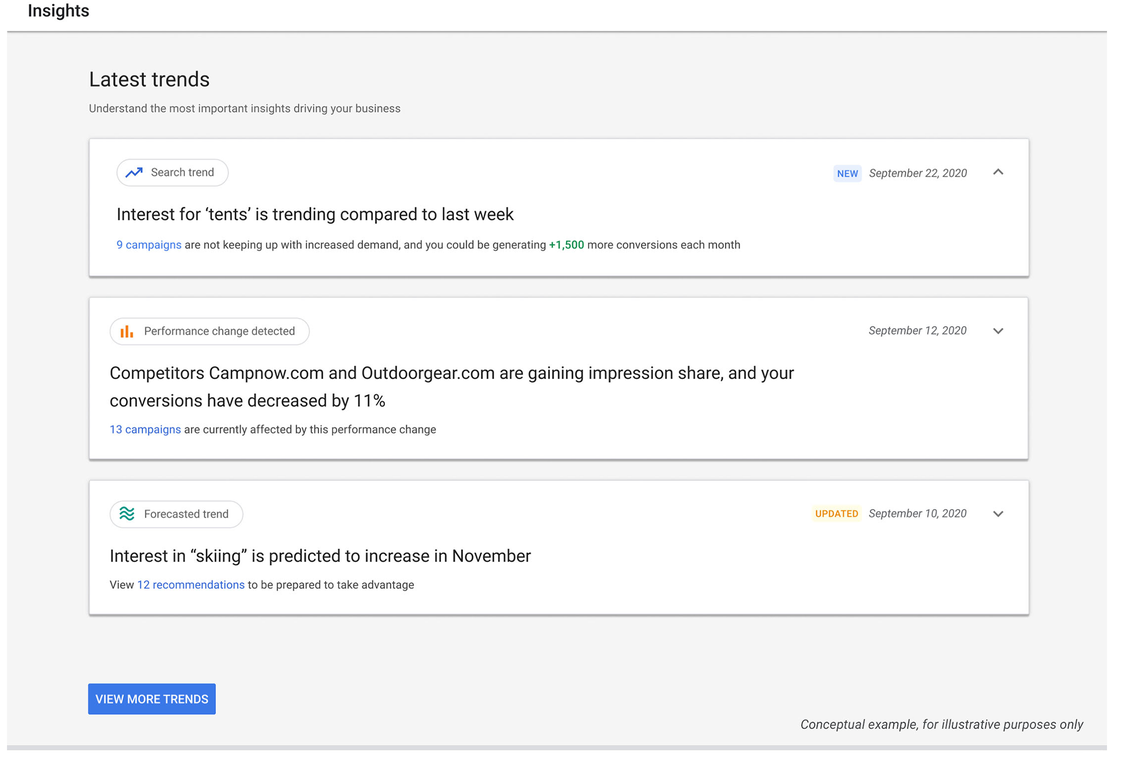This screenshot has height=763, width=1123.
Task: Click the September 10, 2020 date
Action: point(918,514)
